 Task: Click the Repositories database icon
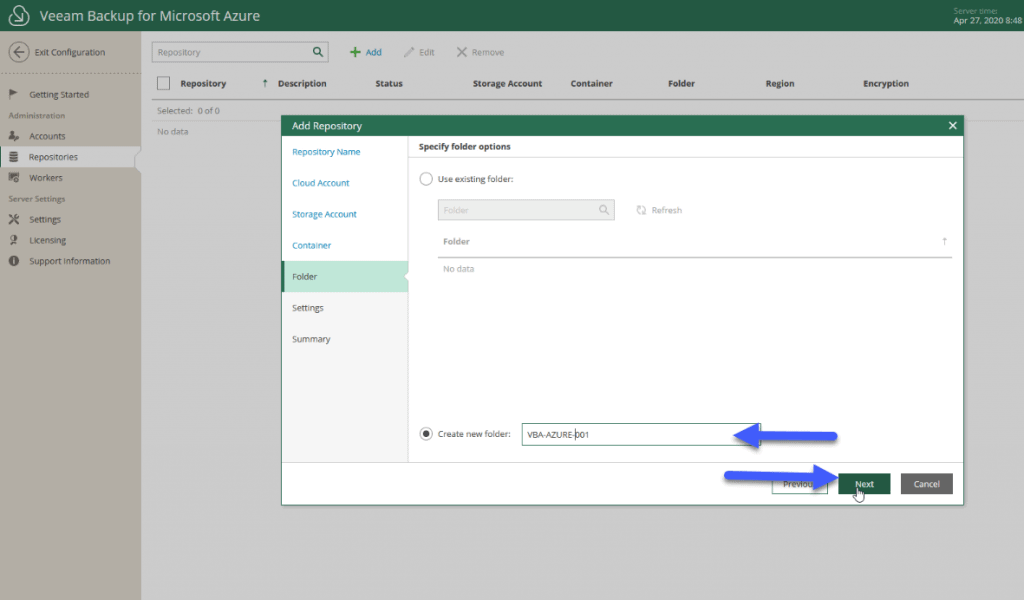[x=13, y=157]
